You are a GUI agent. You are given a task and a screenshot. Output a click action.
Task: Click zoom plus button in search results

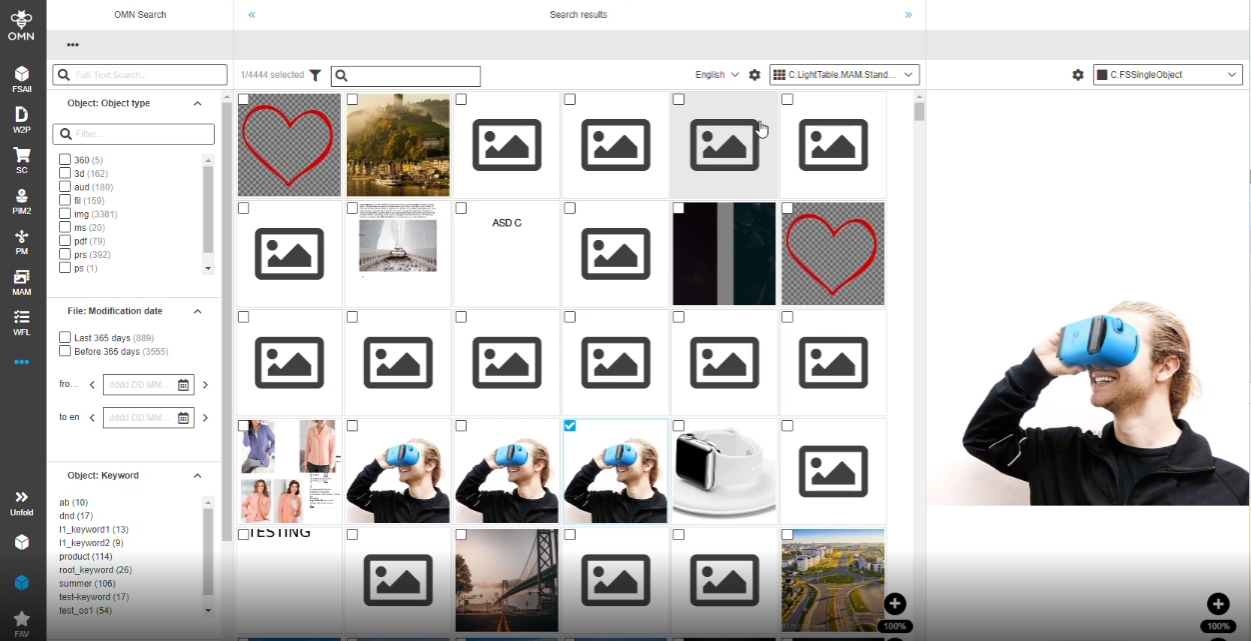coord(895,603)
